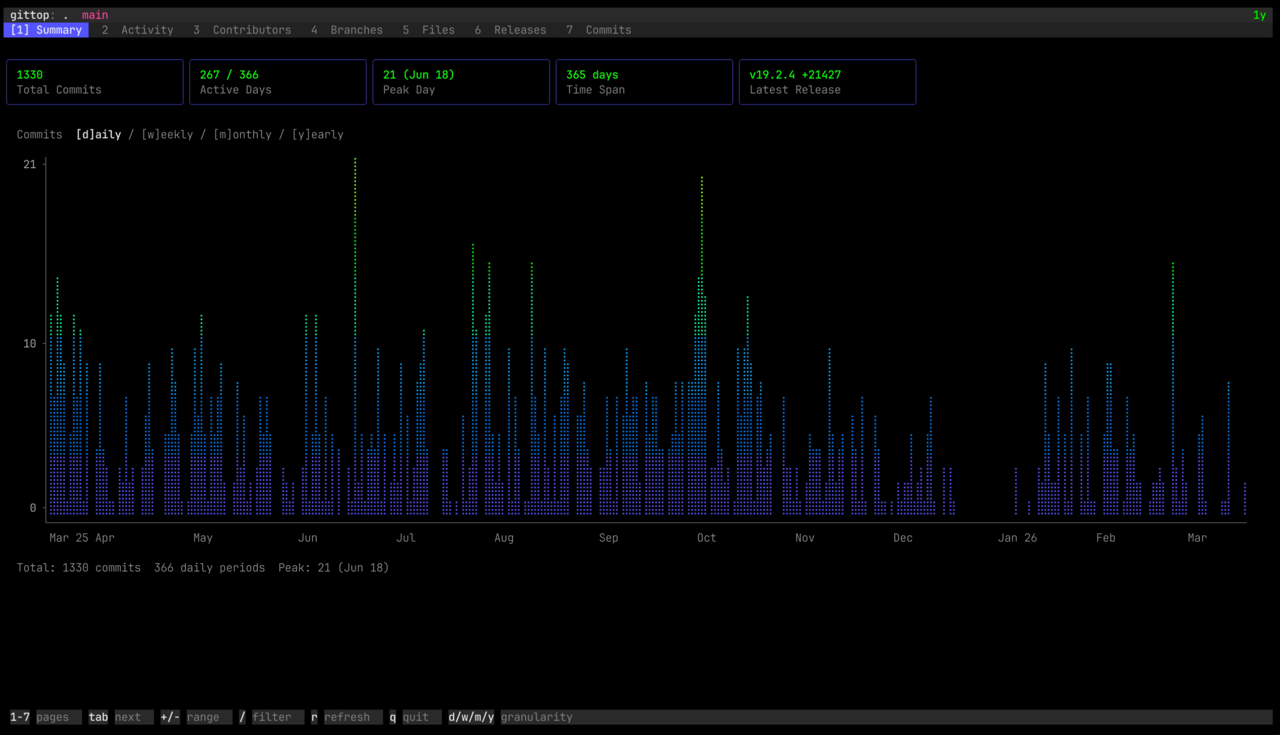Select the daily granularity option

[x=98, y=134]
